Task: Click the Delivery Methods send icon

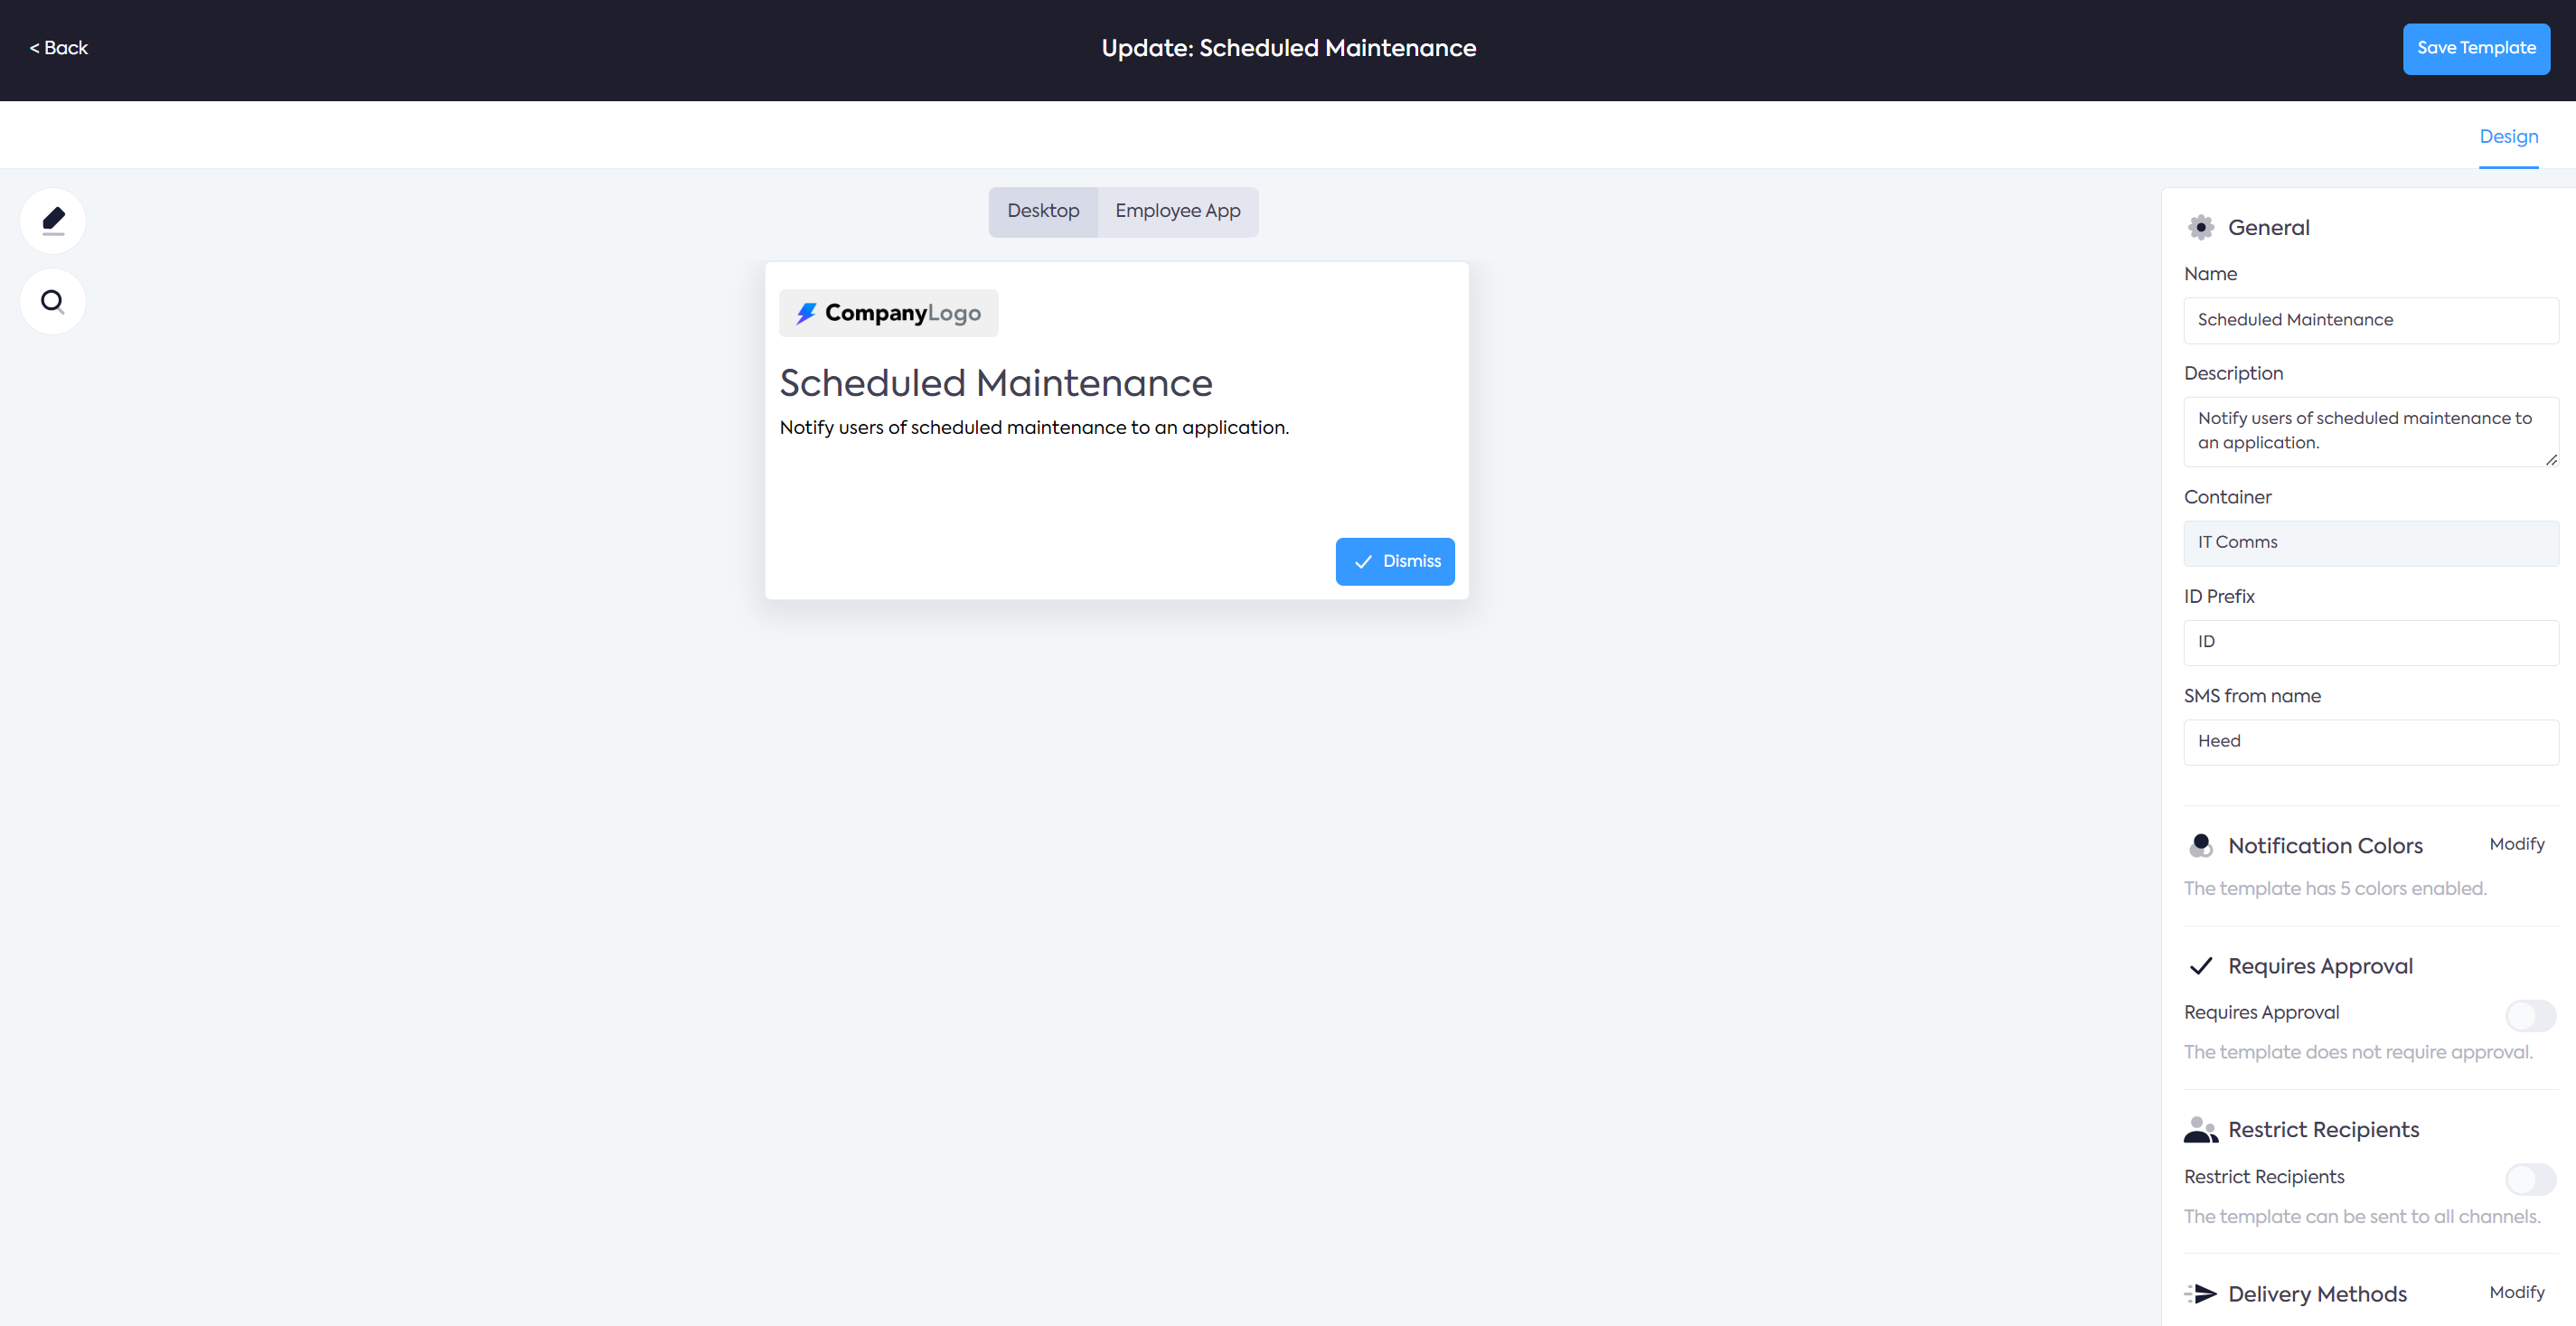Action: click(x=2200, y=1294)
